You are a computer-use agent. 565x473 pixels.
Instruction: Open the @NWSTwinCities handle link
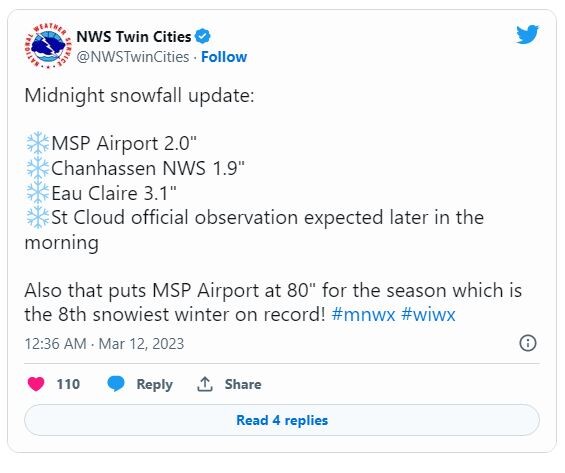coord(133,57)
